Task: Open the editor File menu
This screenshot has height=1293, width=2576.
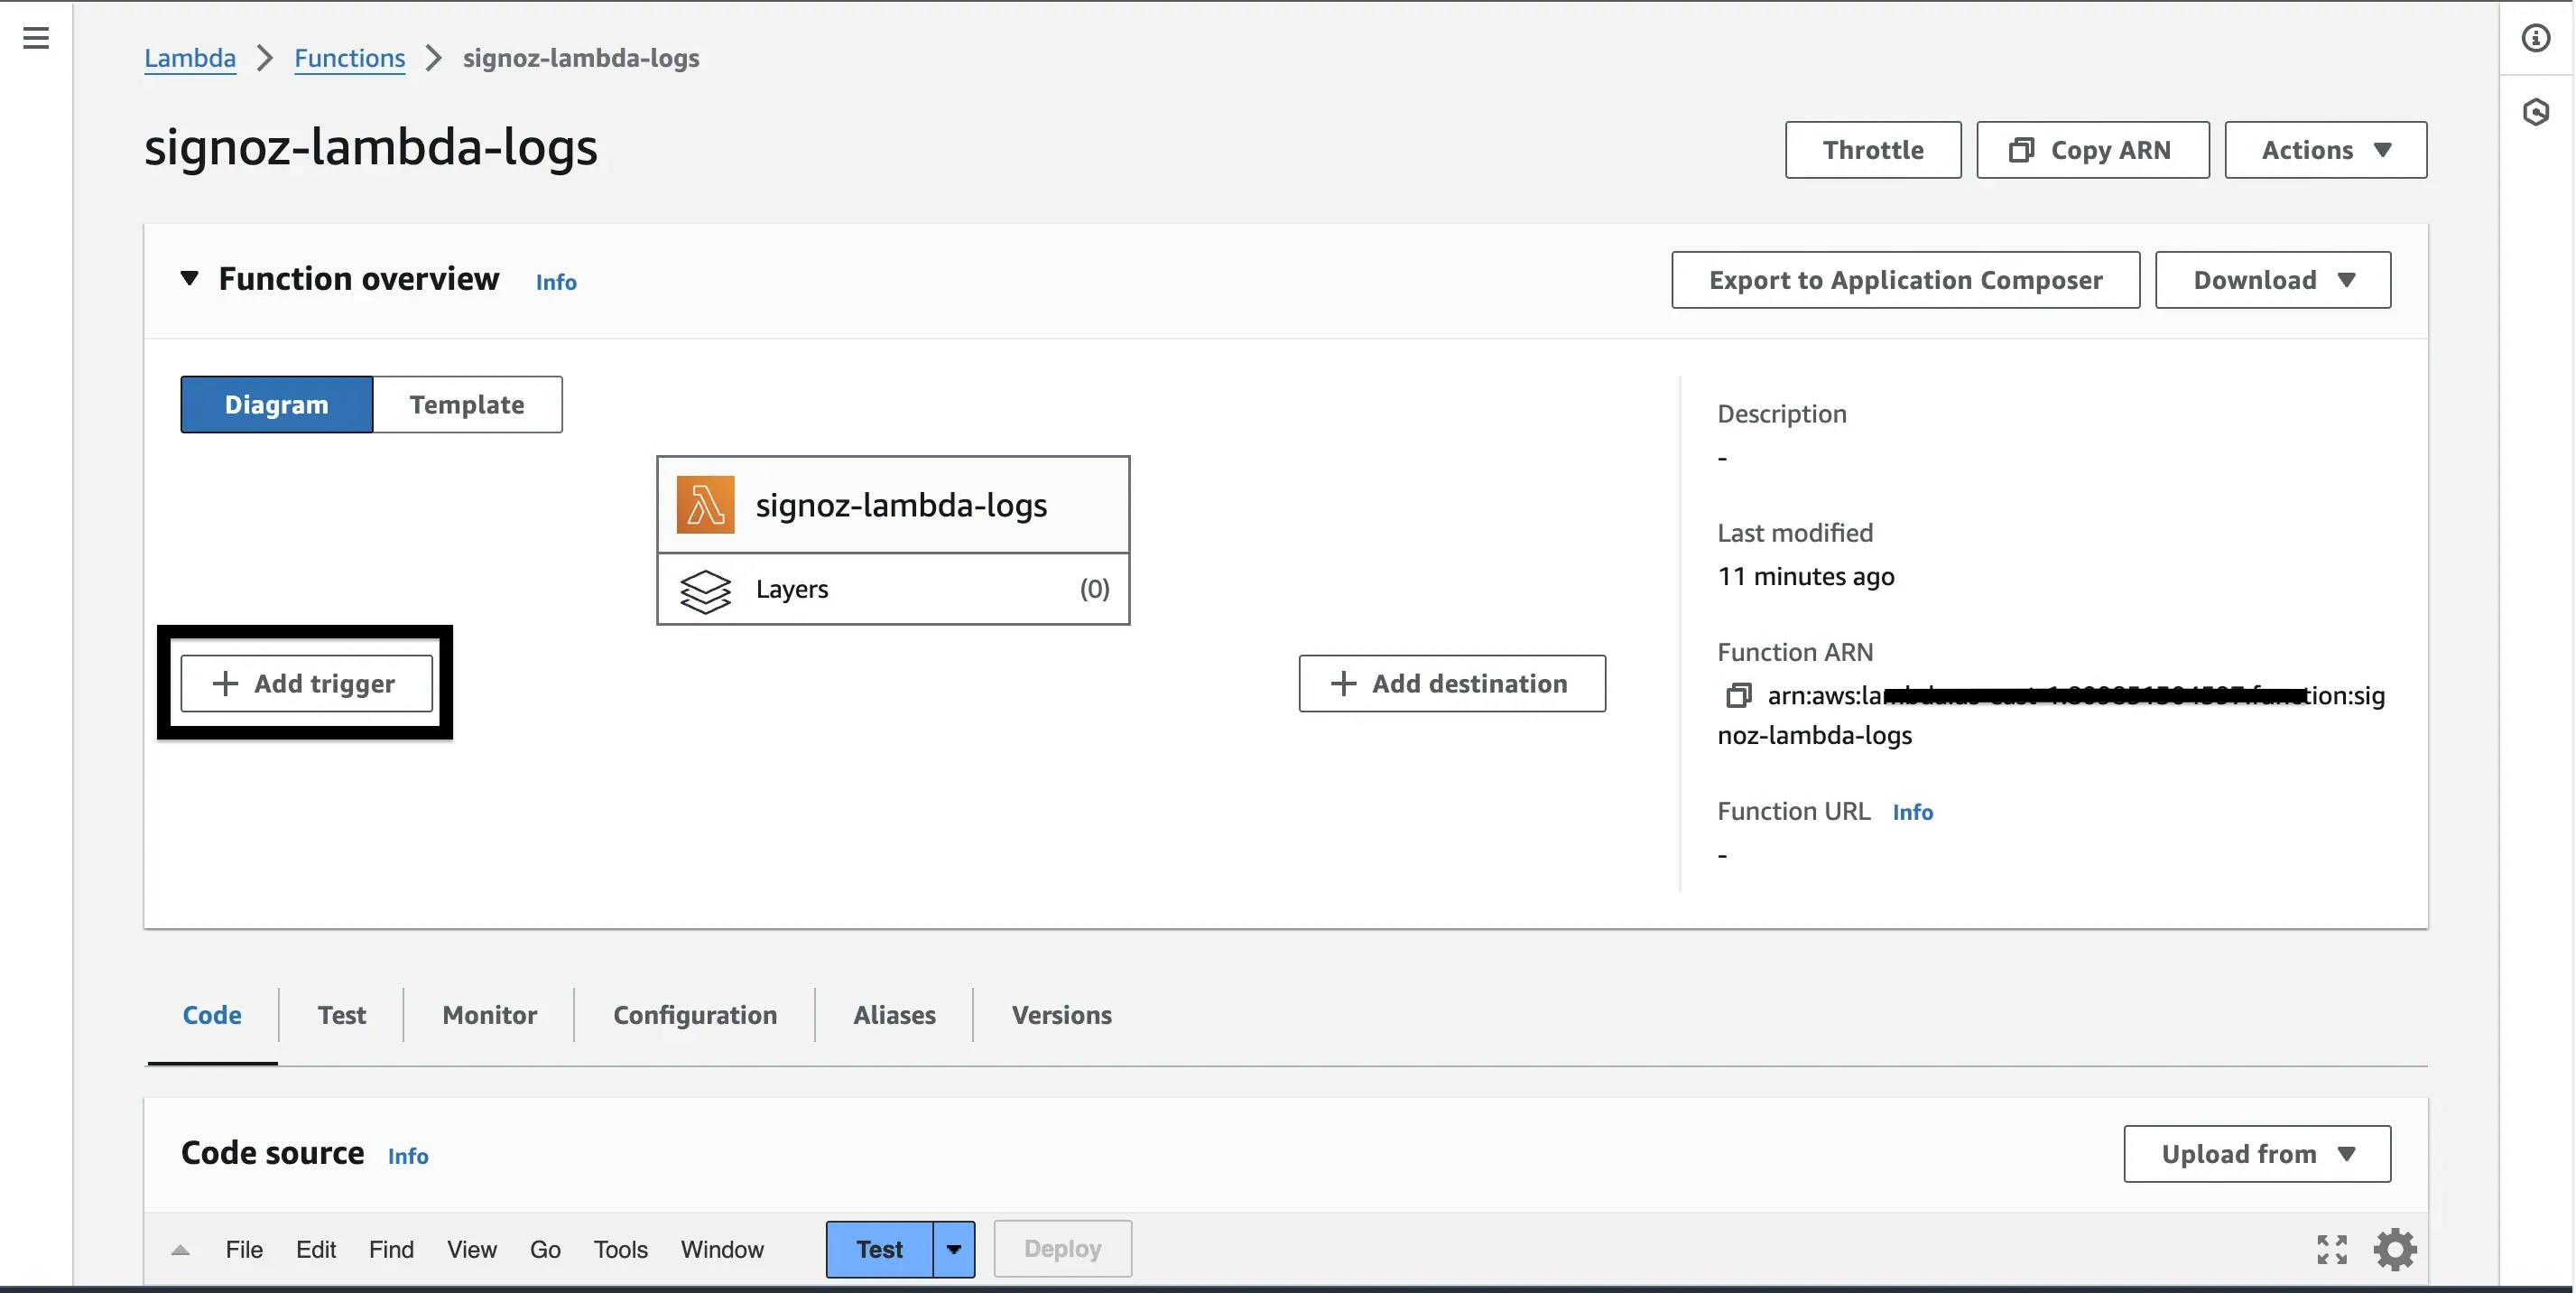Action: tap(244, 1250)
